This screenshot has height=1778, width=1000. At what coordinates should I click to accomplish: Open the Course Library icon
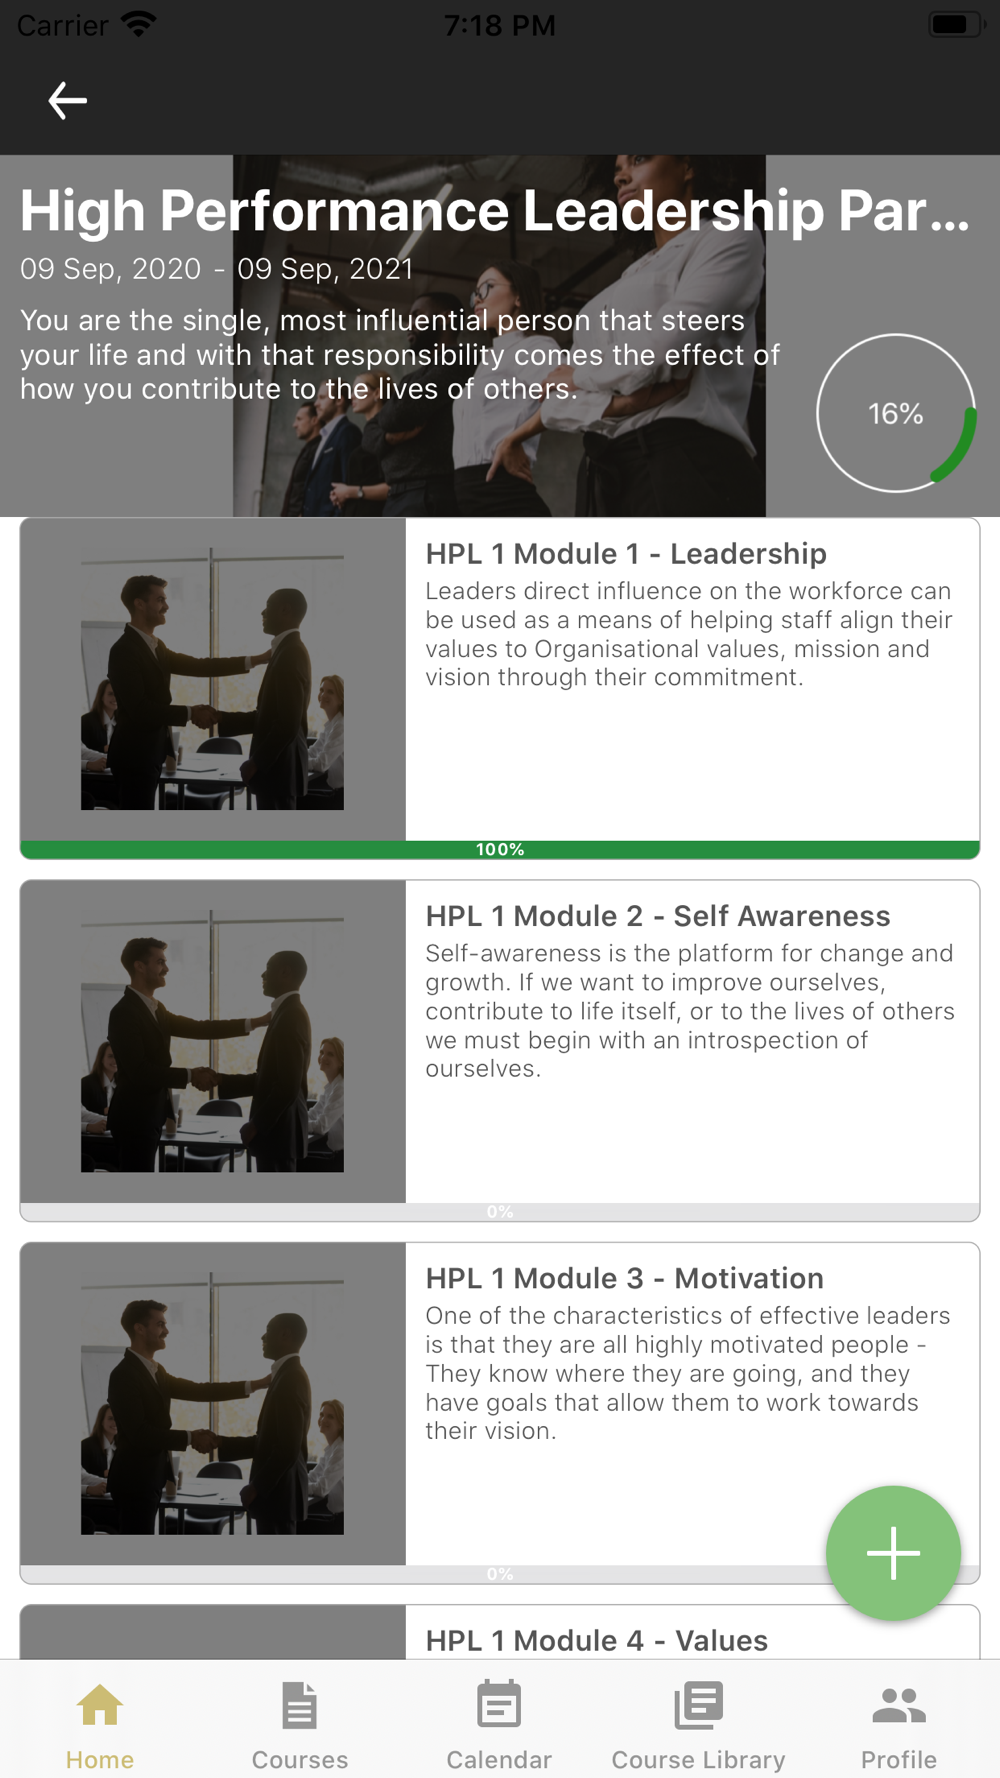(698, 1705)
